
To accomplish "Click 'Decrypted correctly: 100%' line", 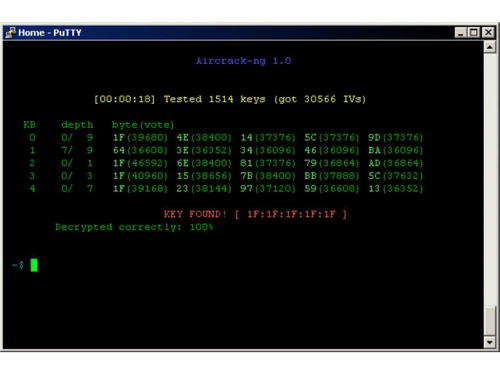I will [134, 227].
